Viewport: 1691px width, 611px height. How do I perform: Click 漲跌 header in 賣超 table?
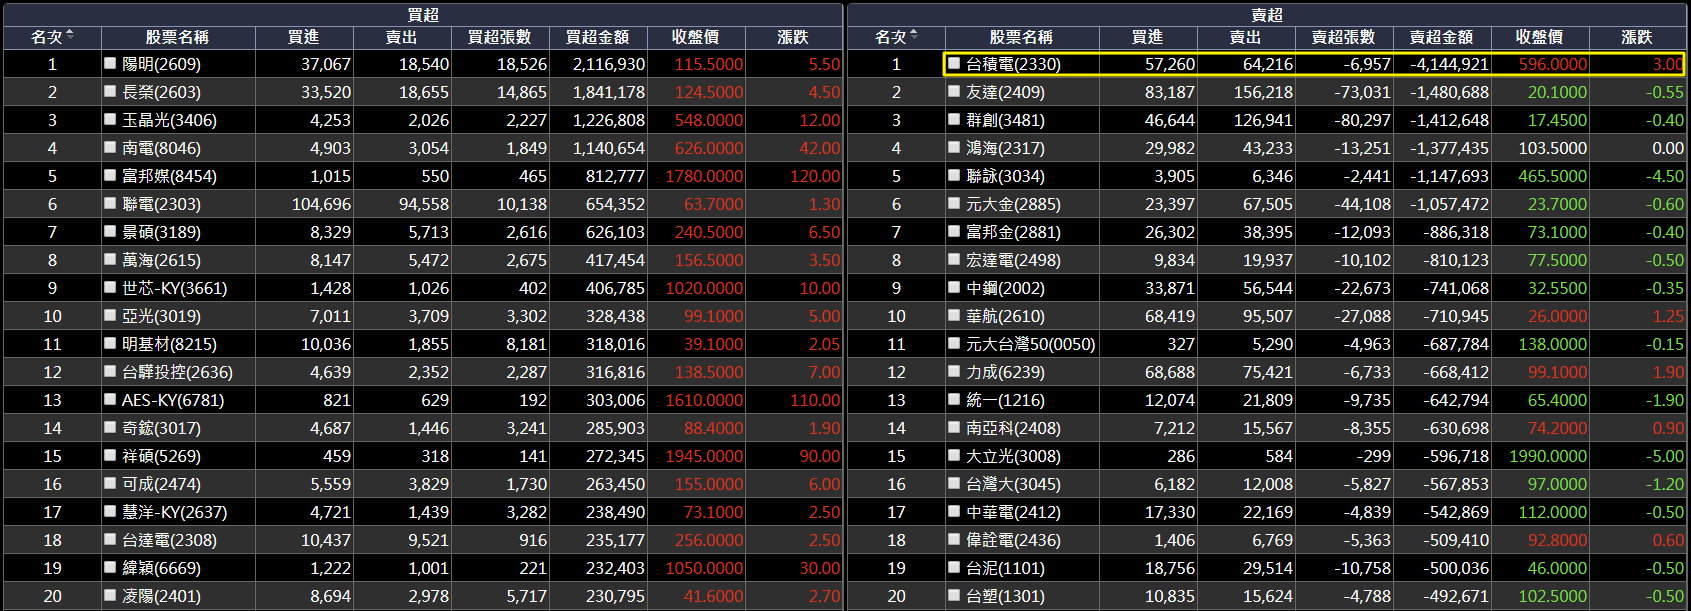click(1637, 37)
